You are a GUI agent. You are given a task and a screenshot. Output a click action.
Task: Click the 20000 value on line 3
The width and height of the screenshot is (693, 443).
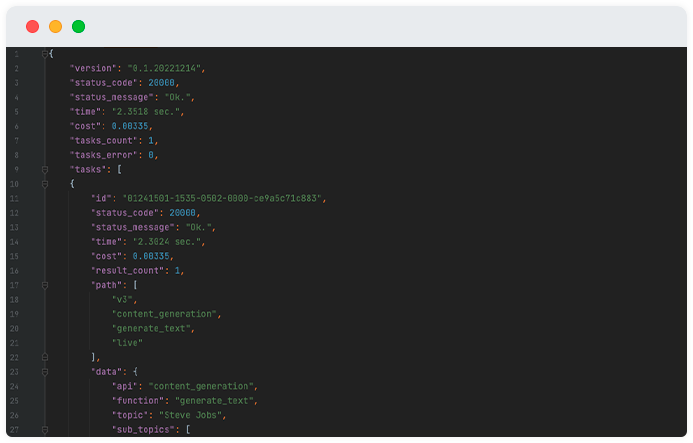[161, 83]
